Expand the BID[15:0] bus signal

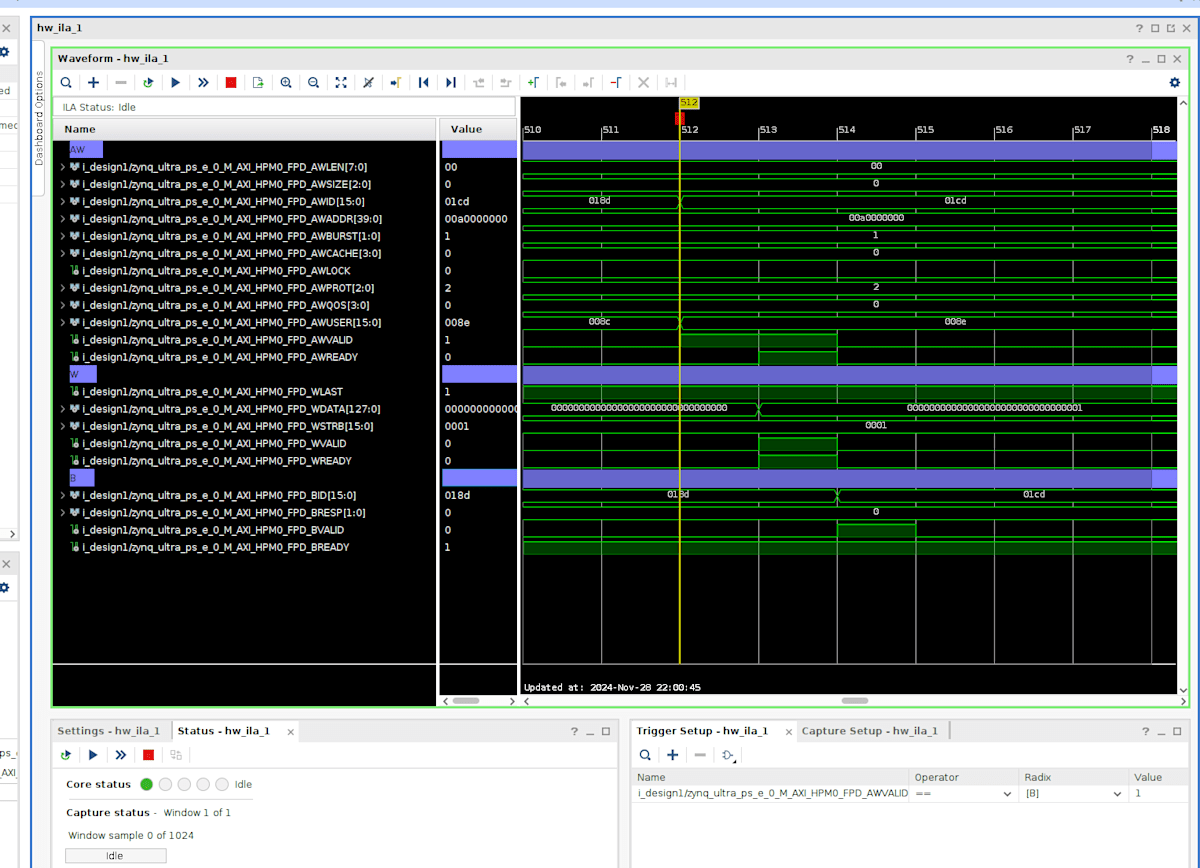click(x=62, y=495)
